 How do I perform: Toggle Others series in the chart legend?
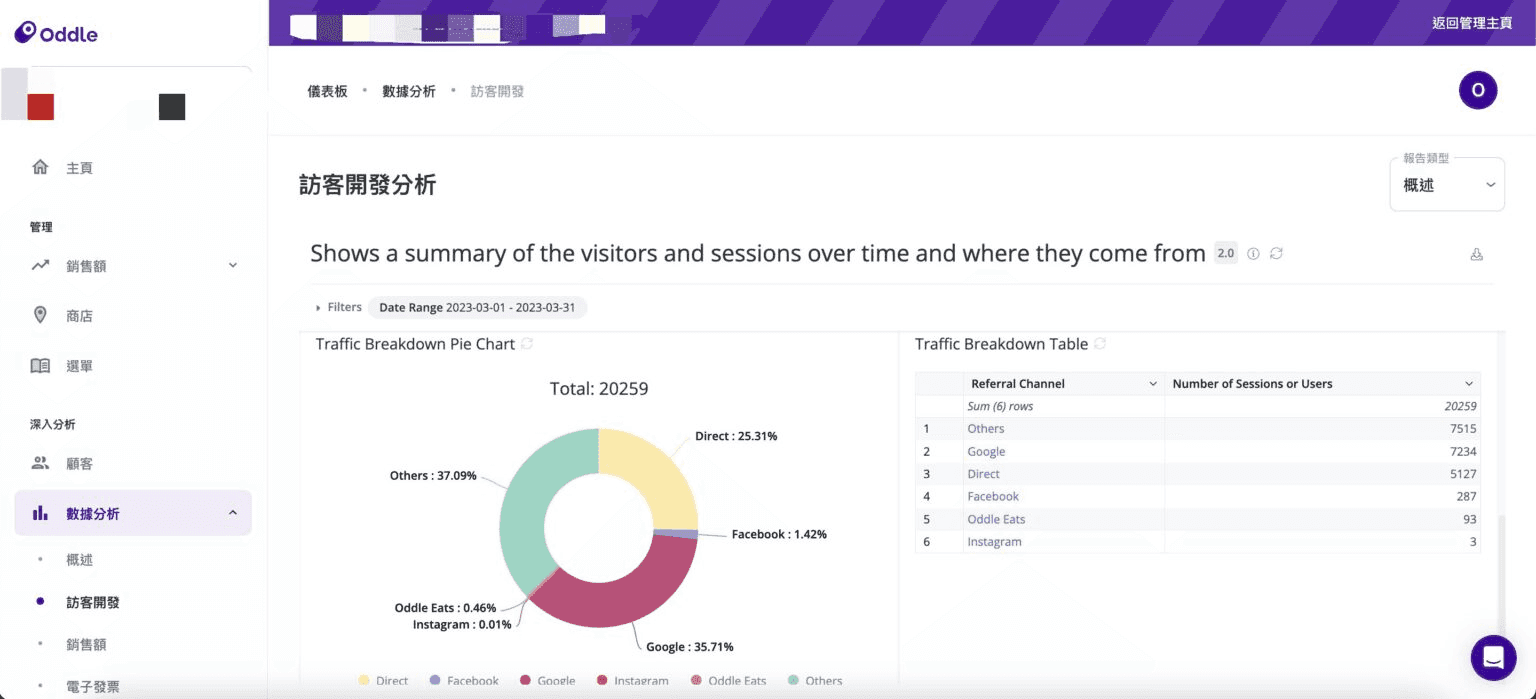[x=814, y=681]
